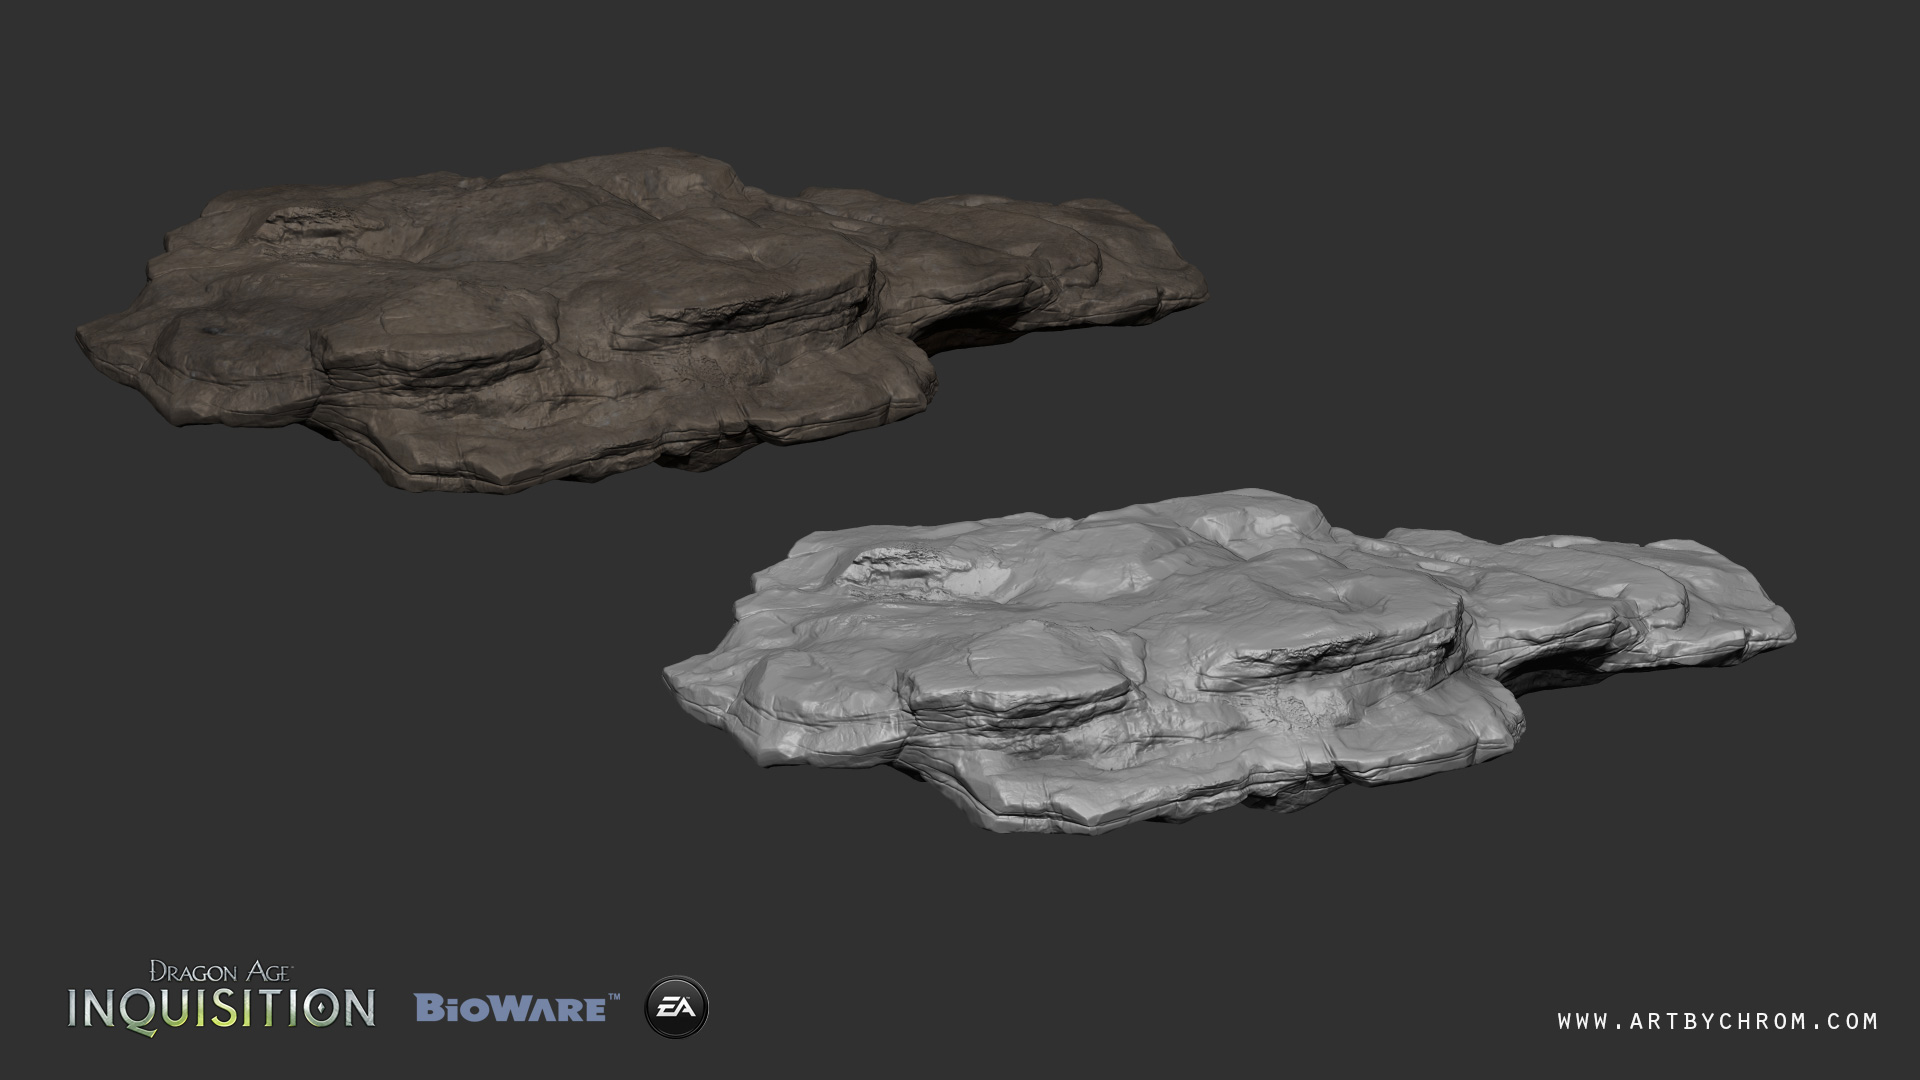
Task: Open the www.artbychrom.com link text
Action: pyautogui.click(x=1717, y=1021)
